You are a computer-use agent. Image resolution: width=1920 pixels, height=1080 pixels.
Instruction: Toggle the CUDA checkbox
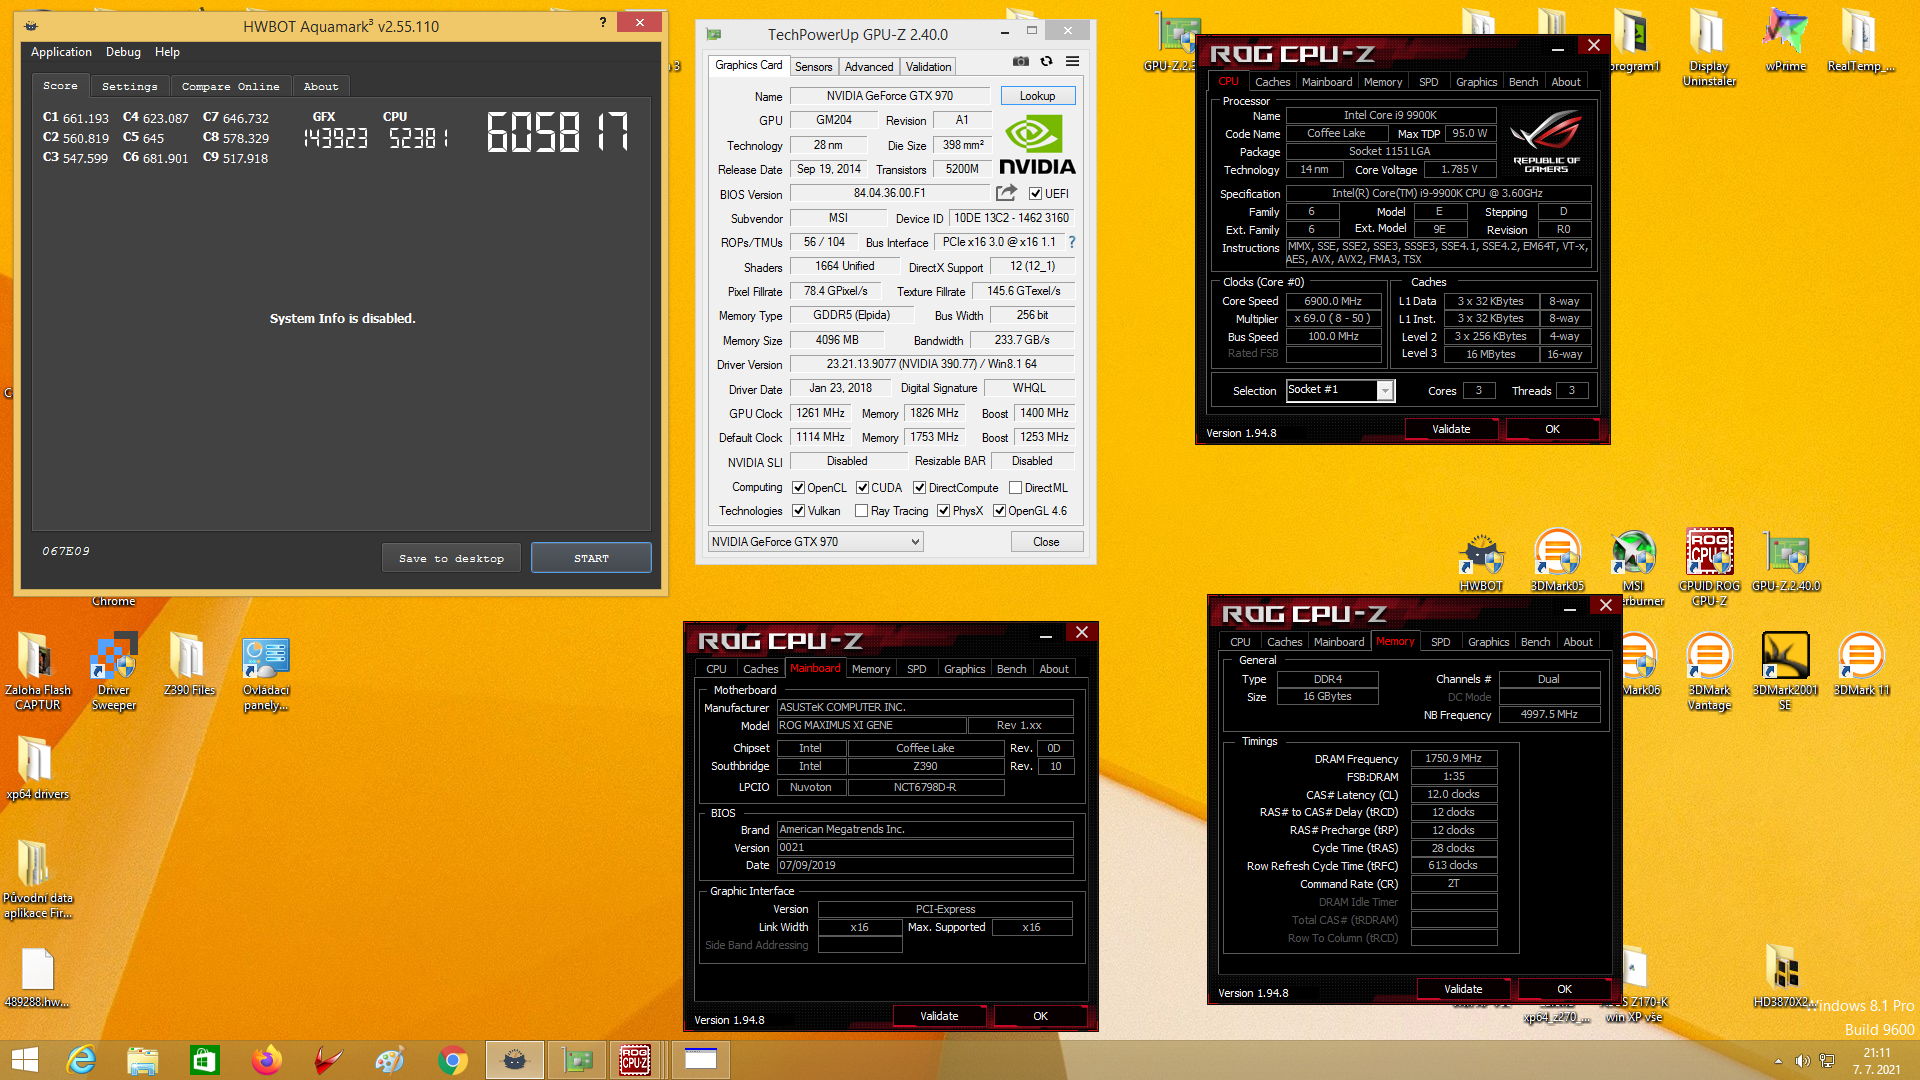(862, 488)
